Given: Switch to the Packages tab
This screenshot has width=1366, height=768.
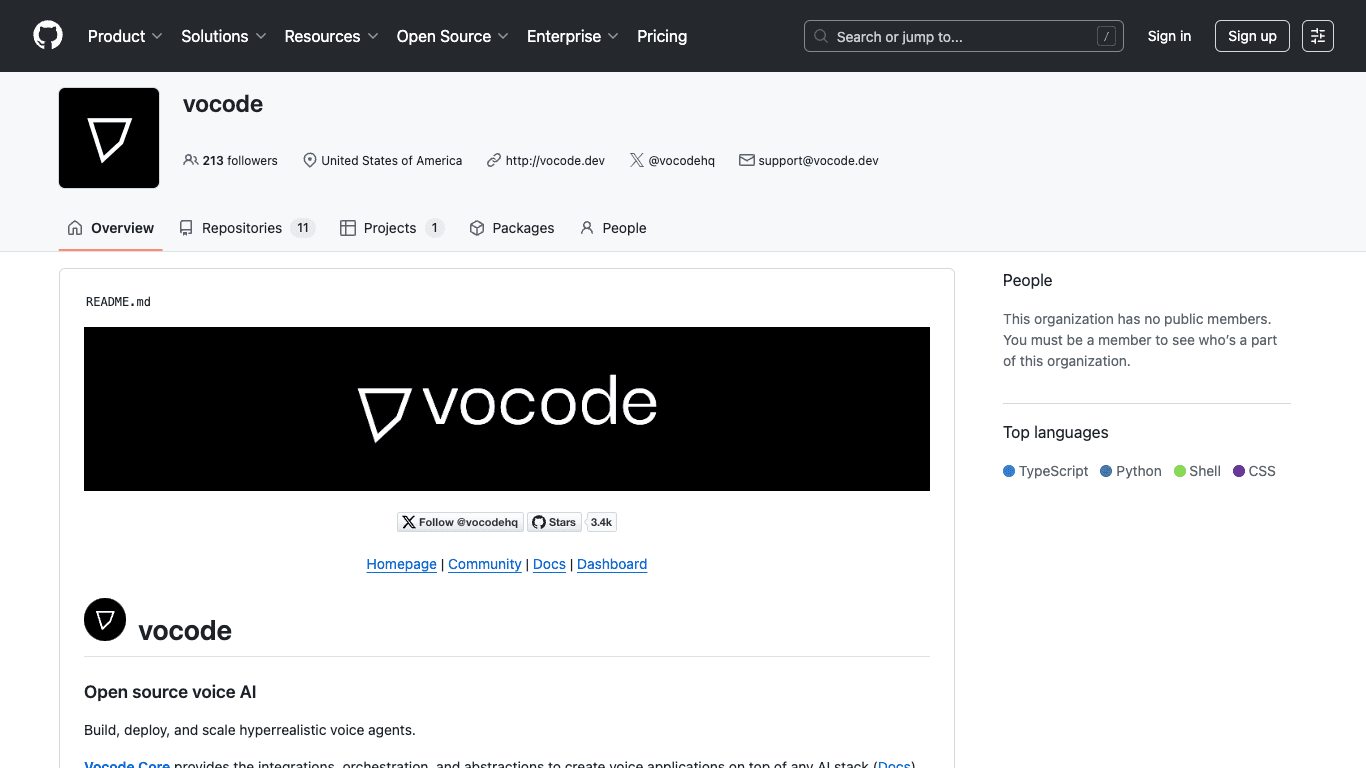Looking at the screenshot, I should click(x=512, y=228).
